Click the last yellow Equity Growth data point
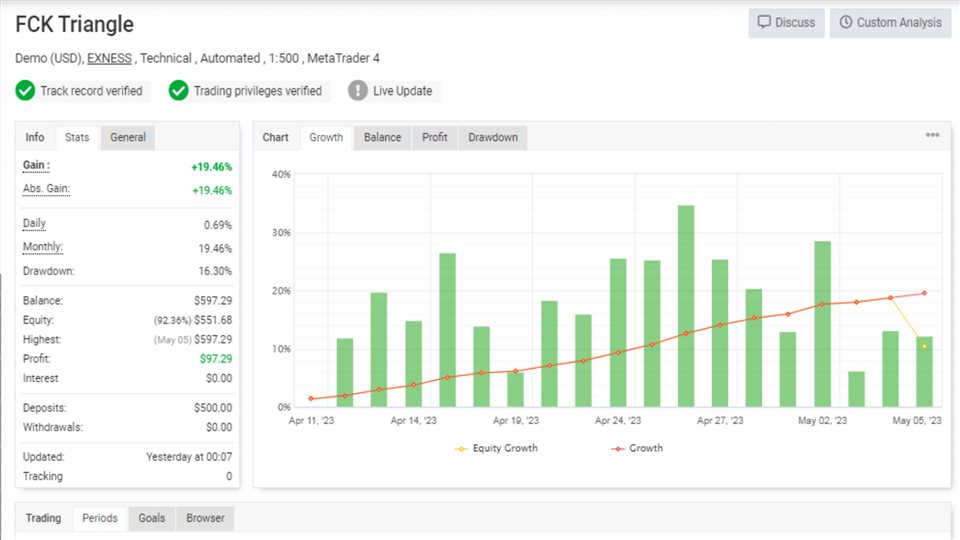Image resolution: width=960 pixels, height=540 pixels. (924, 347)
